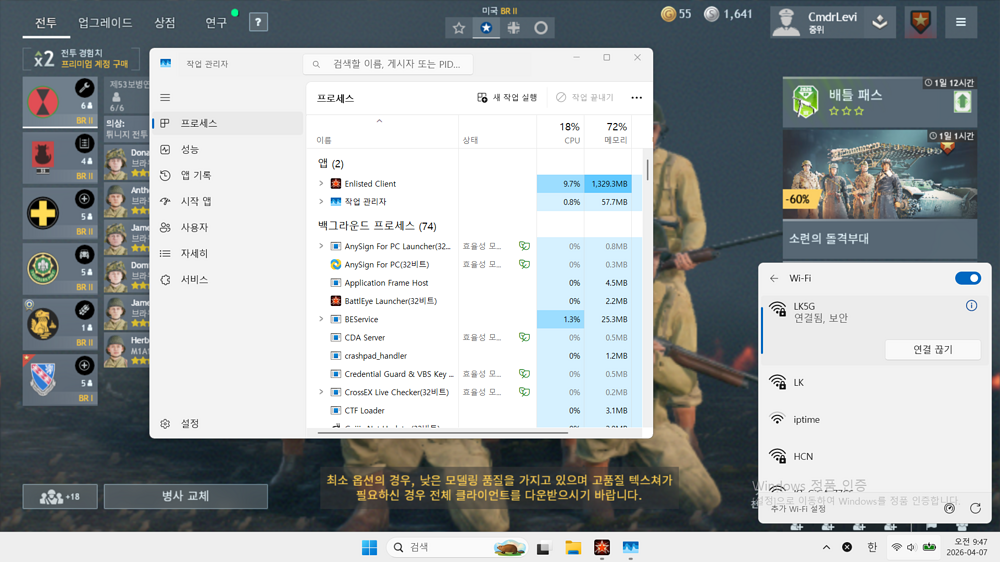Screen dimensions: 1000x562
Task: Click the taskbar 검색 search box
Action: coord(459,547)
